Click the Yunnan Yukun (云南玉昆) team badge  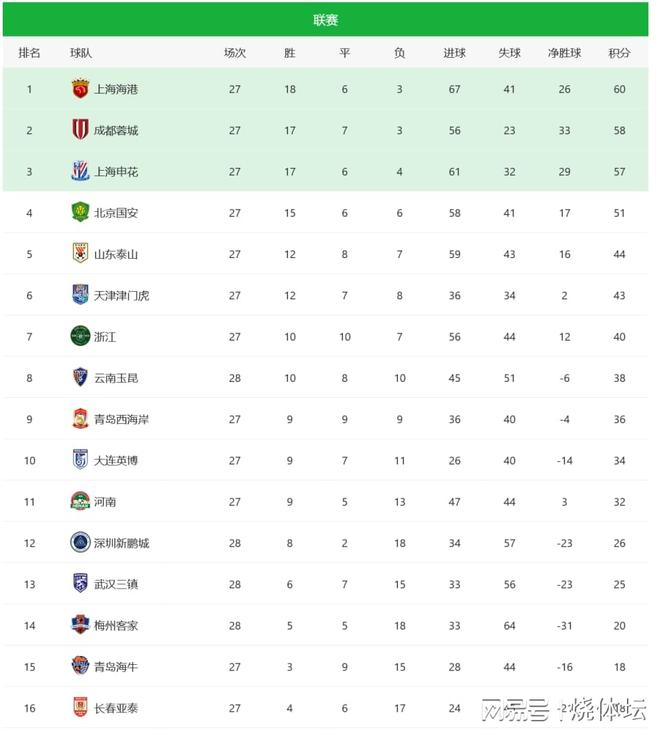(80, 377)
